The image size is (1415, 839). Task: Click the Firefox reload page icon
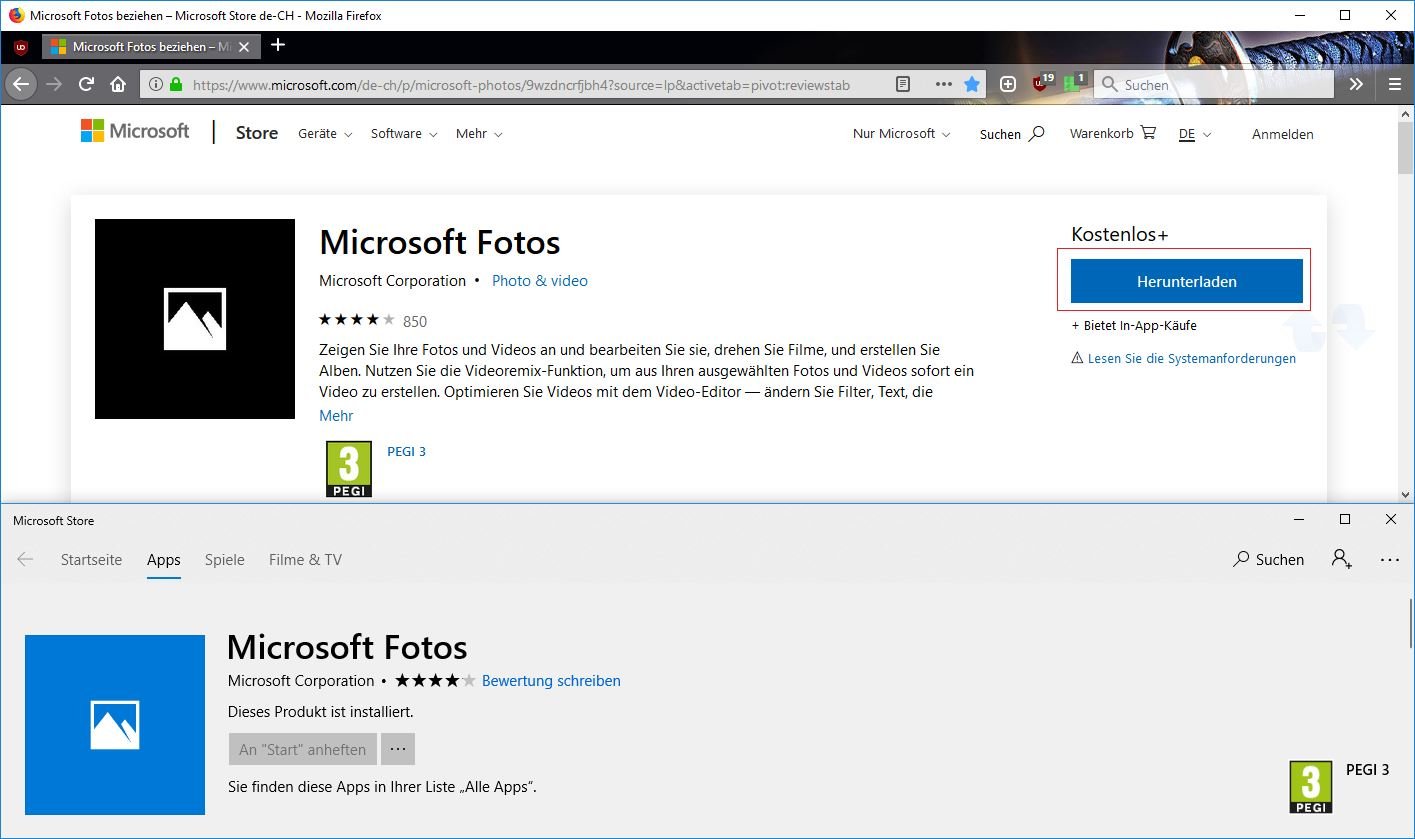(86, 85)
